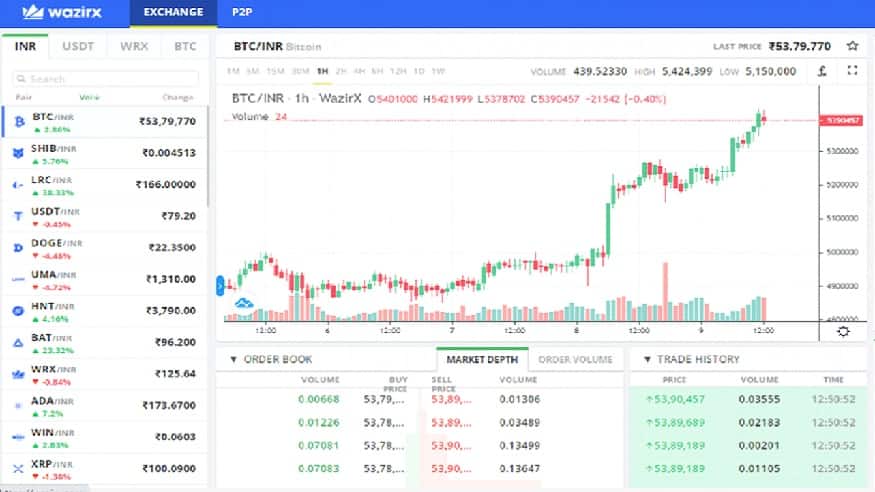The image size is (875, 492).
Task: Click the WazirX logo
Action: pos(62,12)
